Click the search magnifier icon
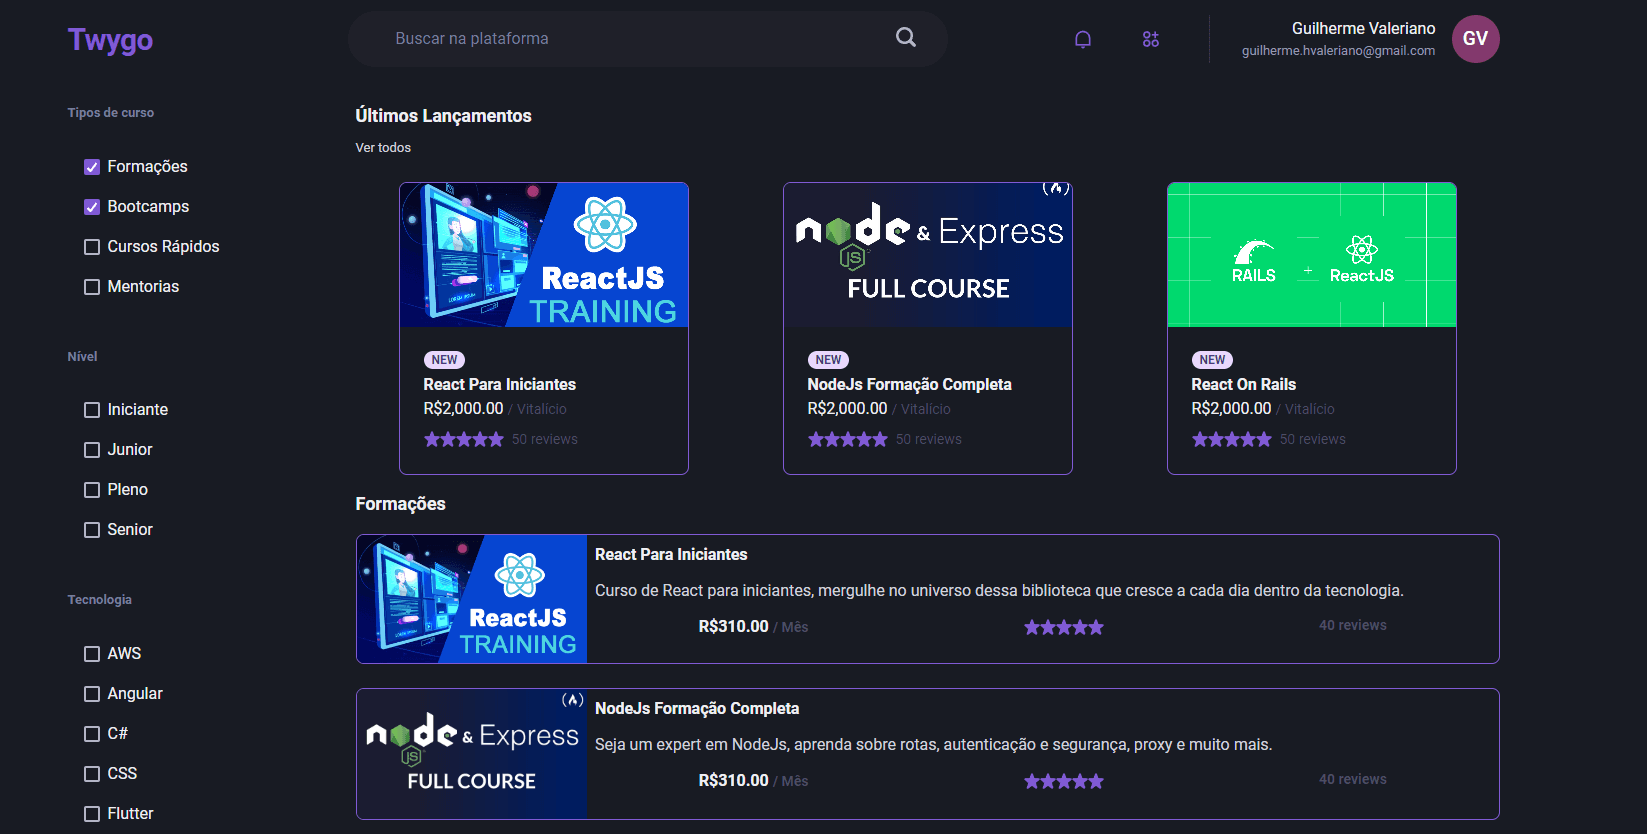Screen dimensions: 1647x834 click(906, 38)
